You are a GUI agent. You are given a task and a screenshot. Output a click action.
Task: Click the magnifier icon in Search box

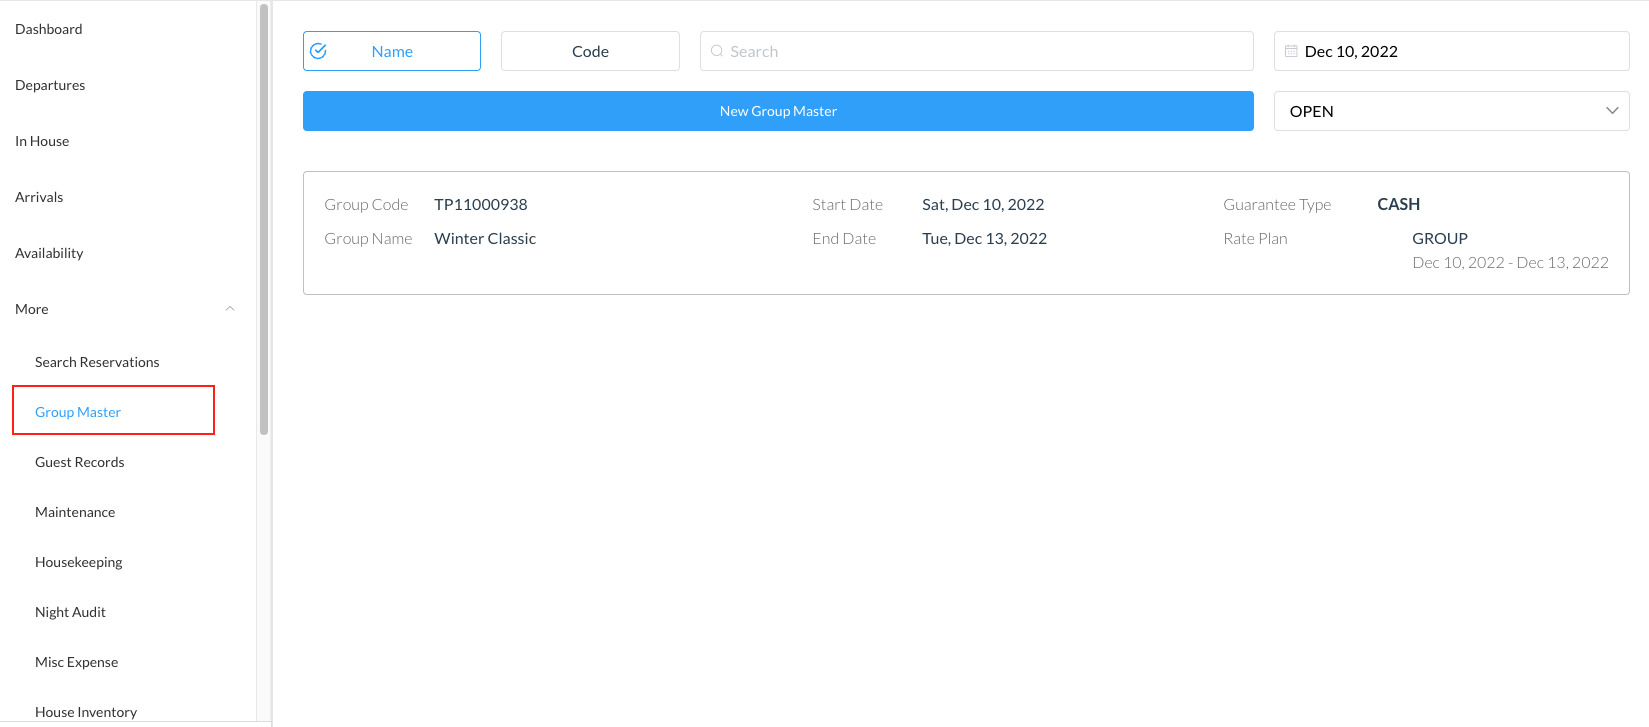click(x=717, y=51)
